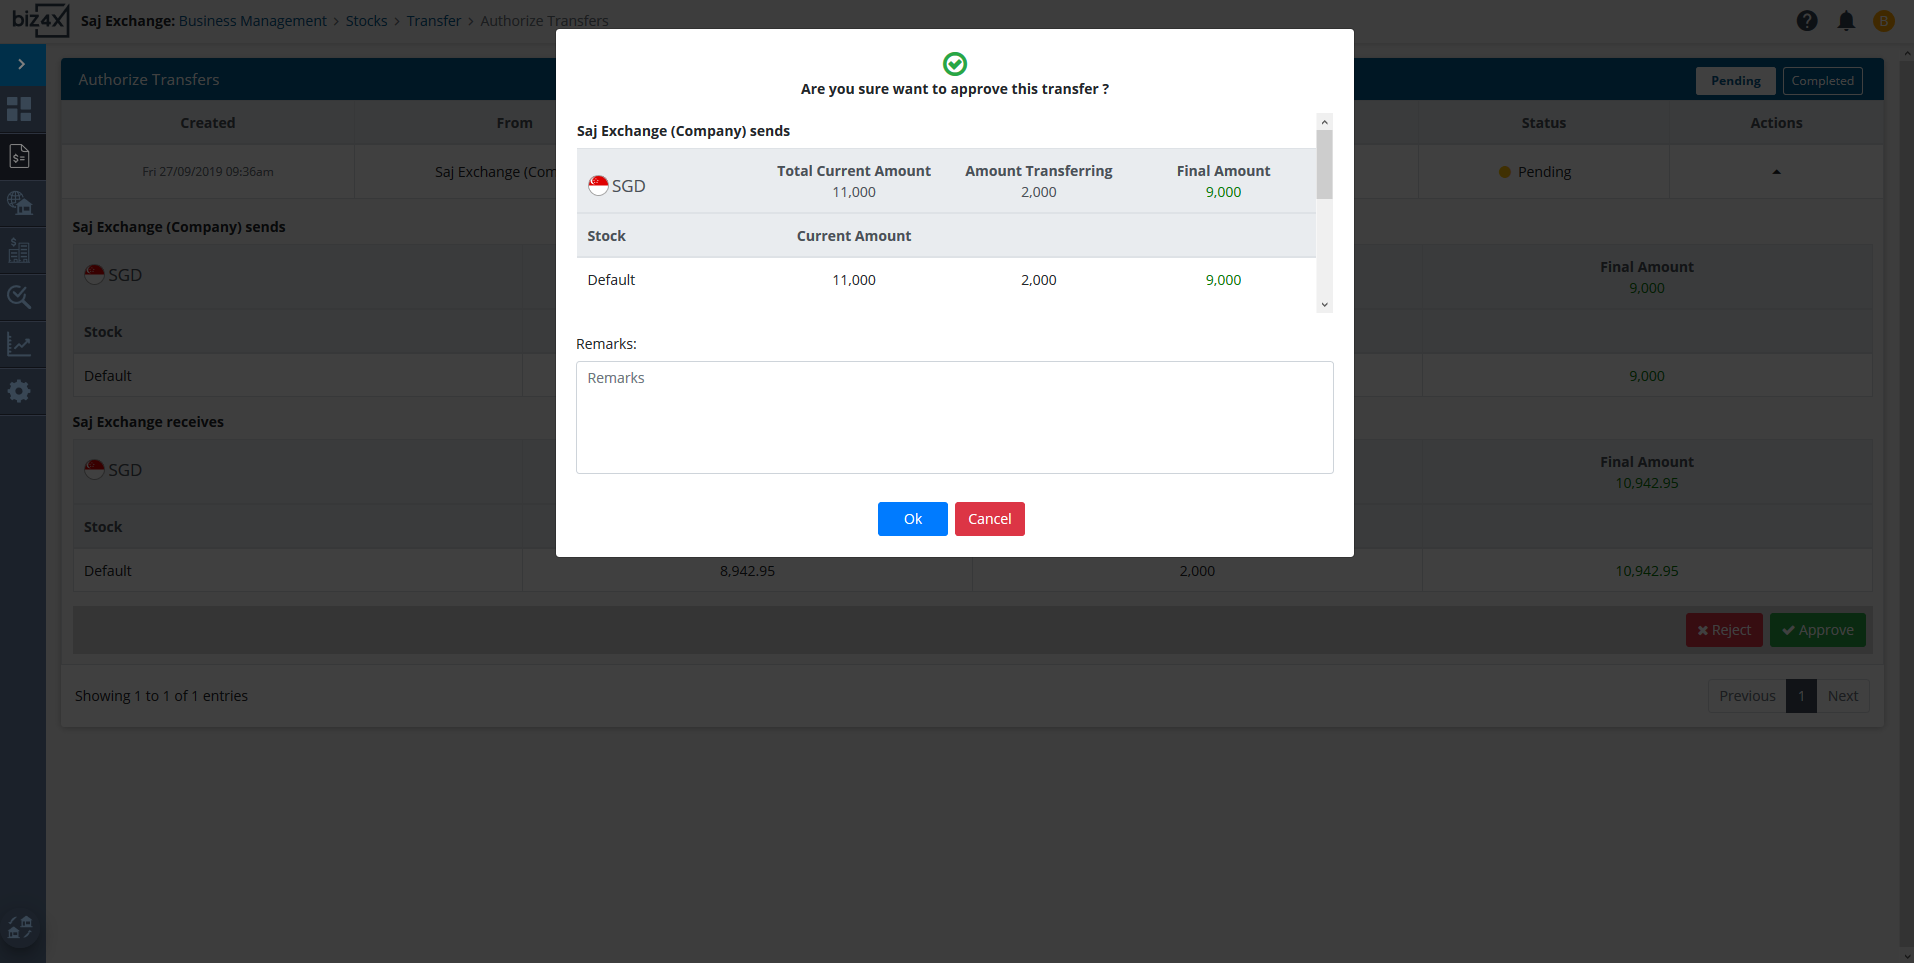Go to Stocks breadcrumb link
The width and height of the screenshot is (1914, 963).
click(x=366, y=21)
